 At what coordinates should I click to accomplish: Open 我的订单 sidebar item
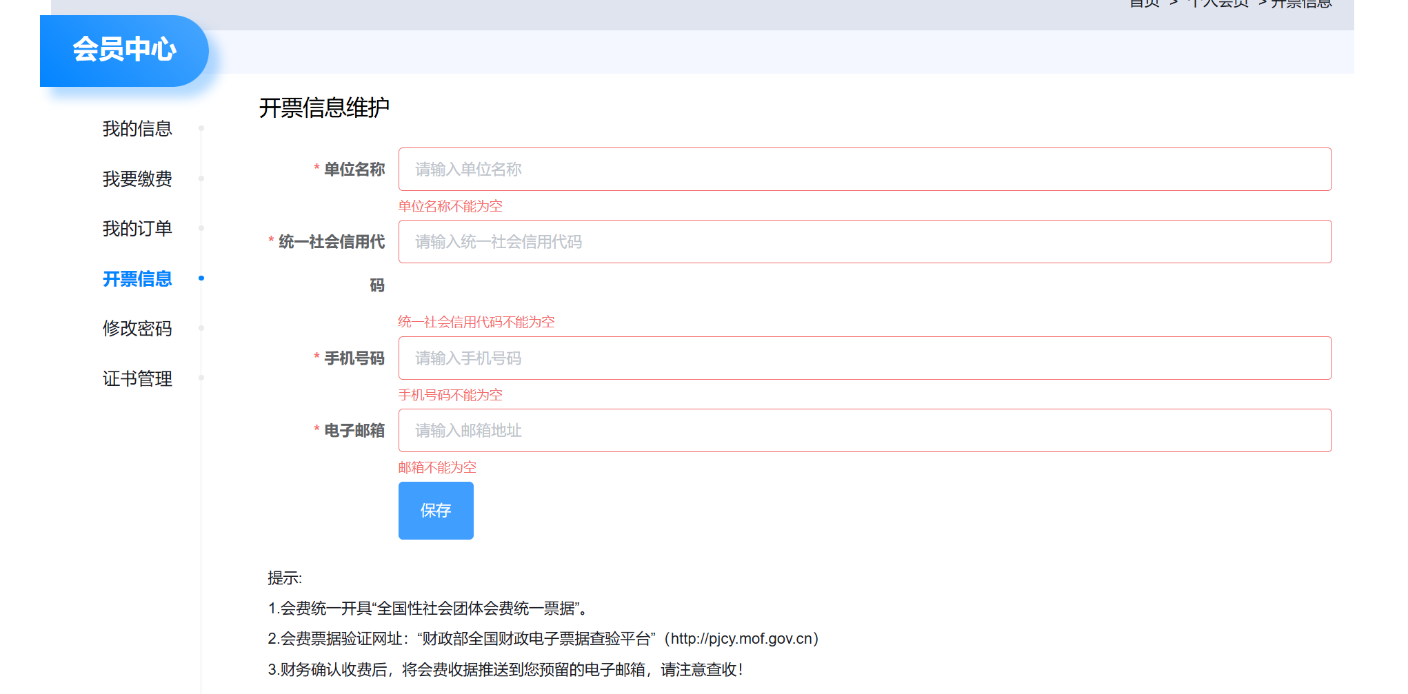[x=137, y=229]
